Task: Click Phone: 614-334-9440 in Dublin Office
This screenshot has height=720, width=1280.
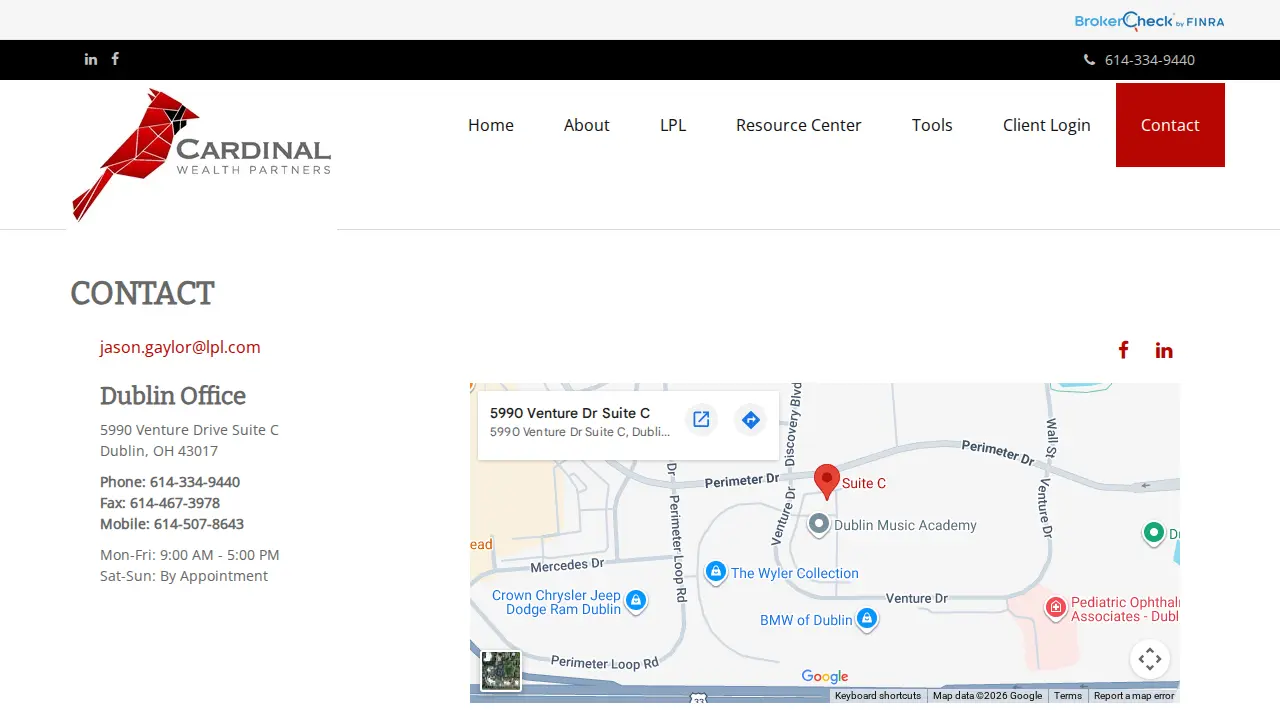Action: pos(170,482)
